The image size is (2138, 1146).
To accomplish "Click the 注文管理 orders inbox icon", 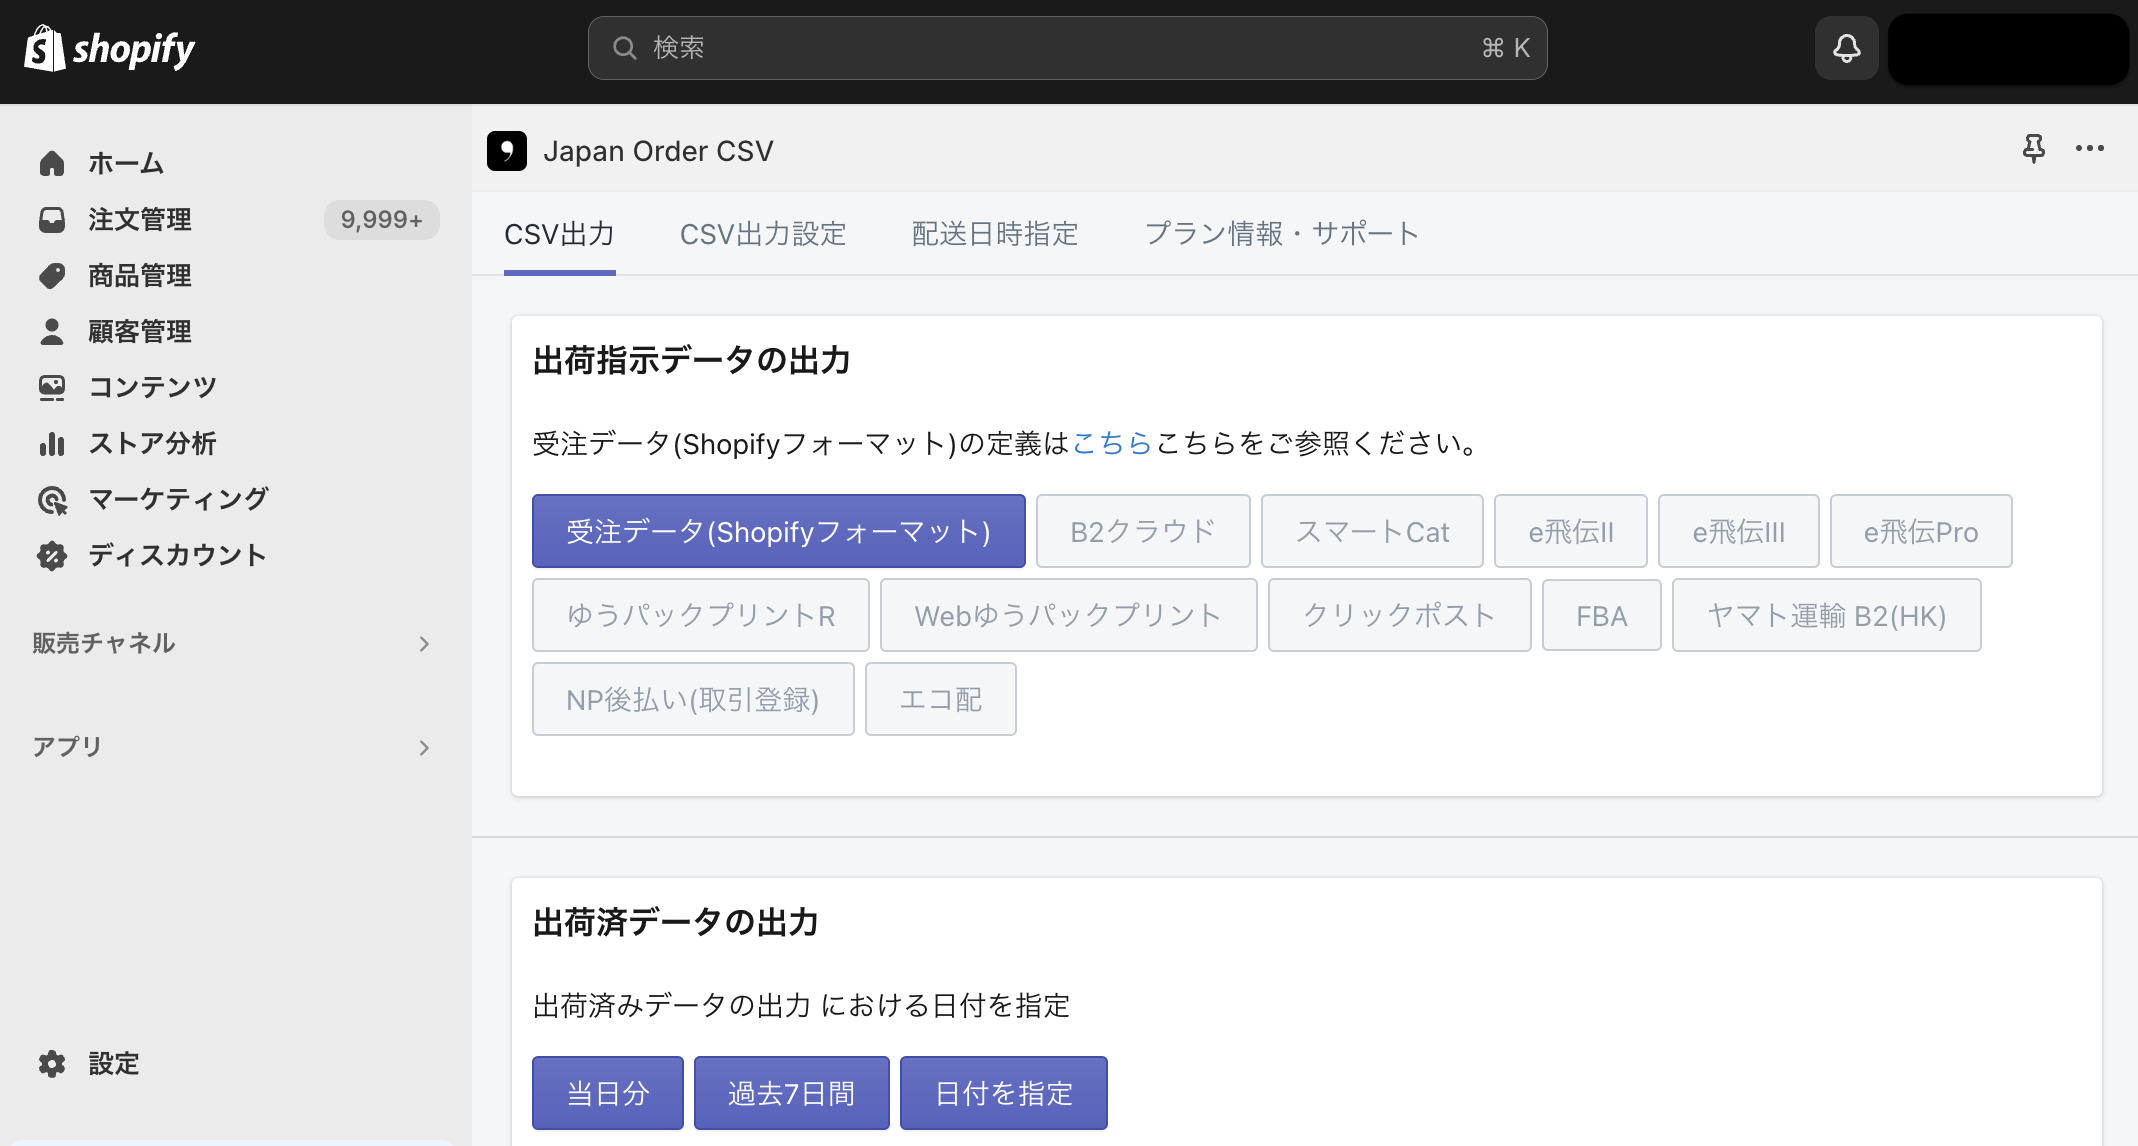I will [x=52, y=219].
